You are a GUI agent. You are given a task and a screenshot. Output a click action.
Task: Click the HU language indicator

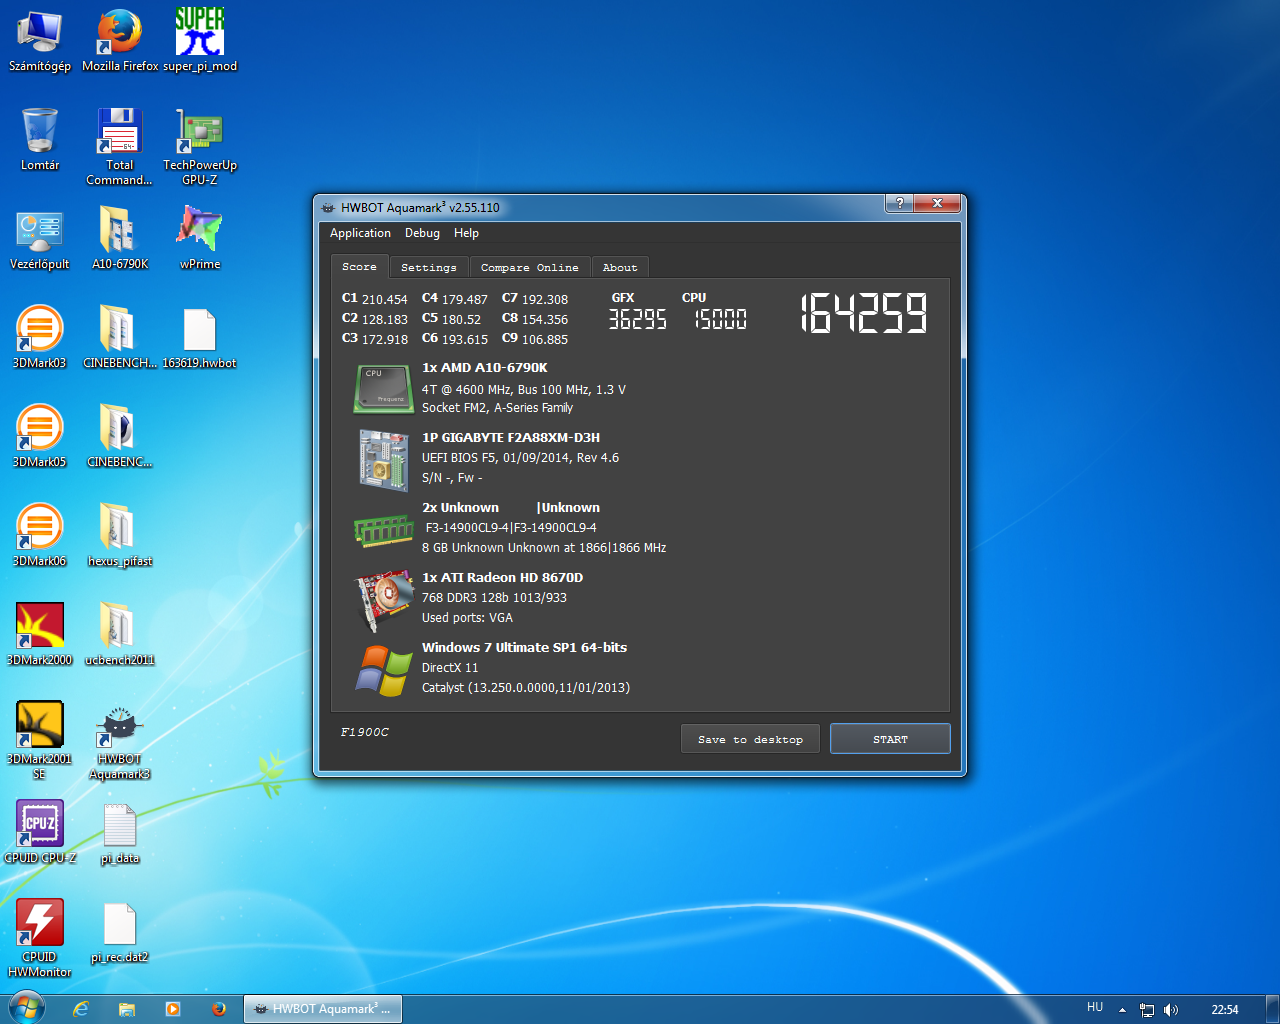click(1095, 1007)
